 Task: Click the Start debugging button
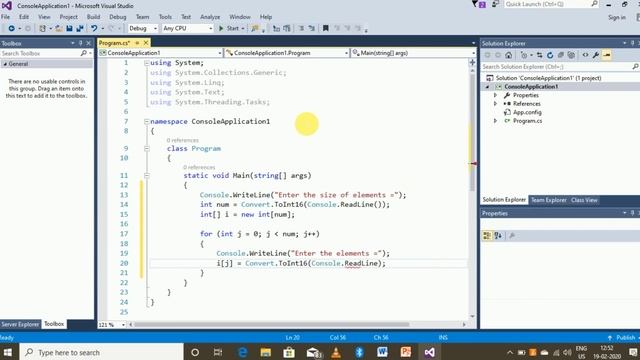pyautogui.click(x=231, y=28)
